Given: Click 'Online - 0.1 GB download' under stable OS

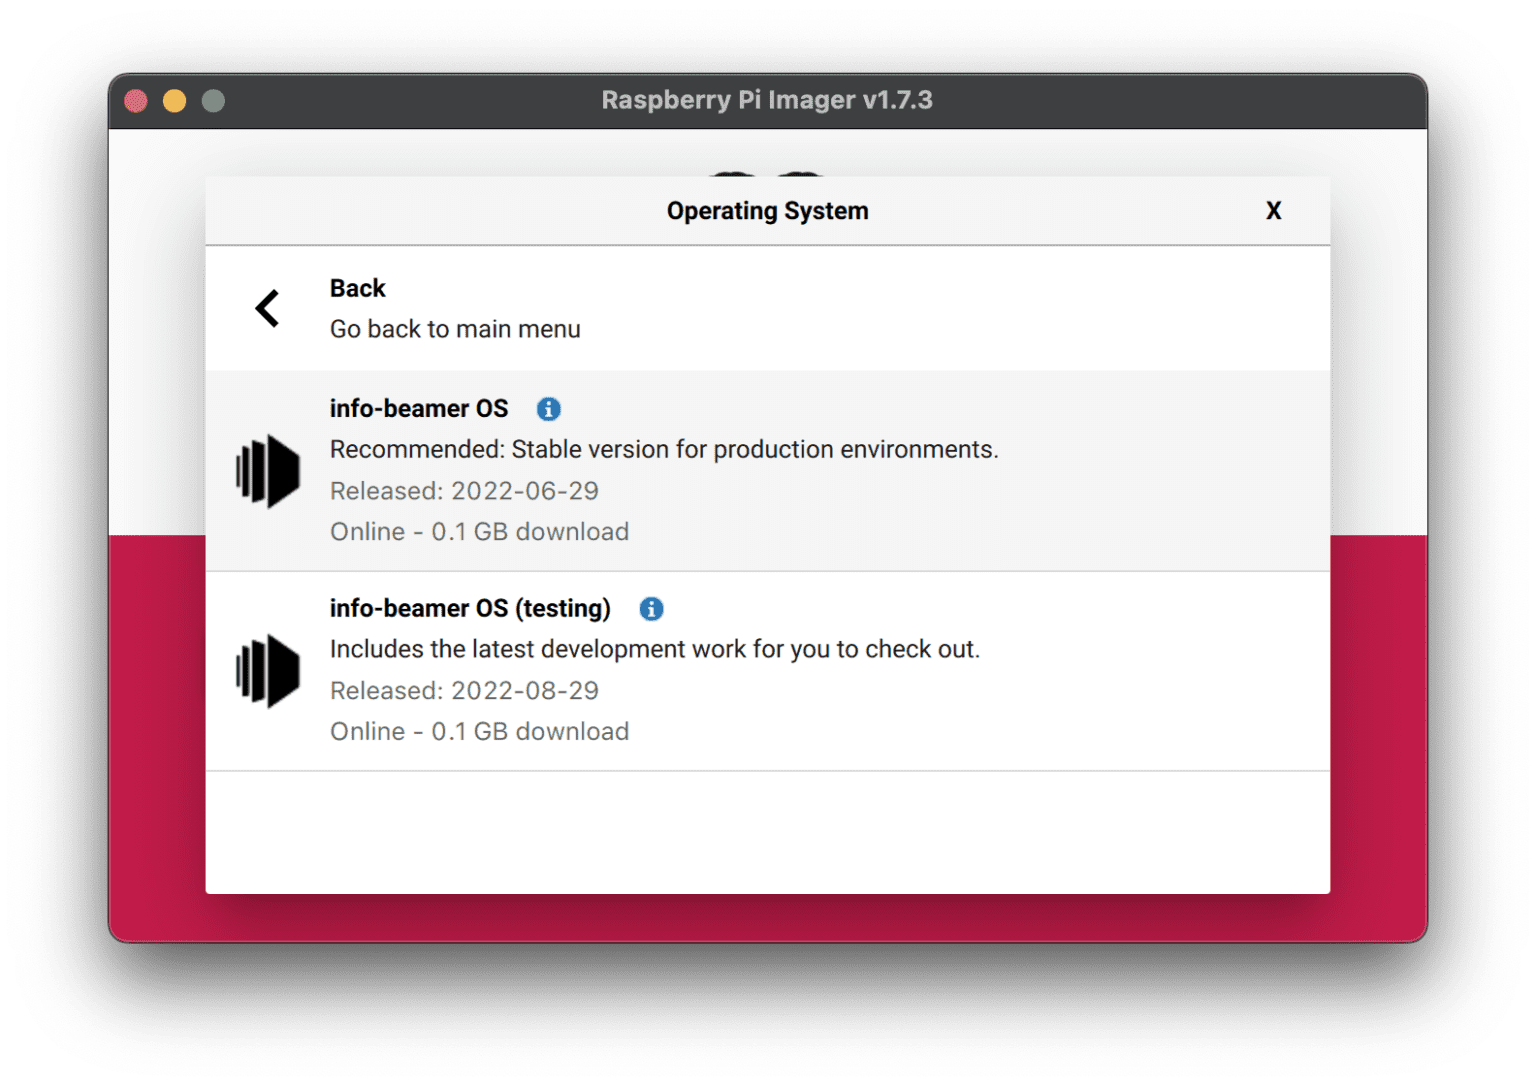Looking at the screenshot, I should pyautogui.click(x=479, y=532).
